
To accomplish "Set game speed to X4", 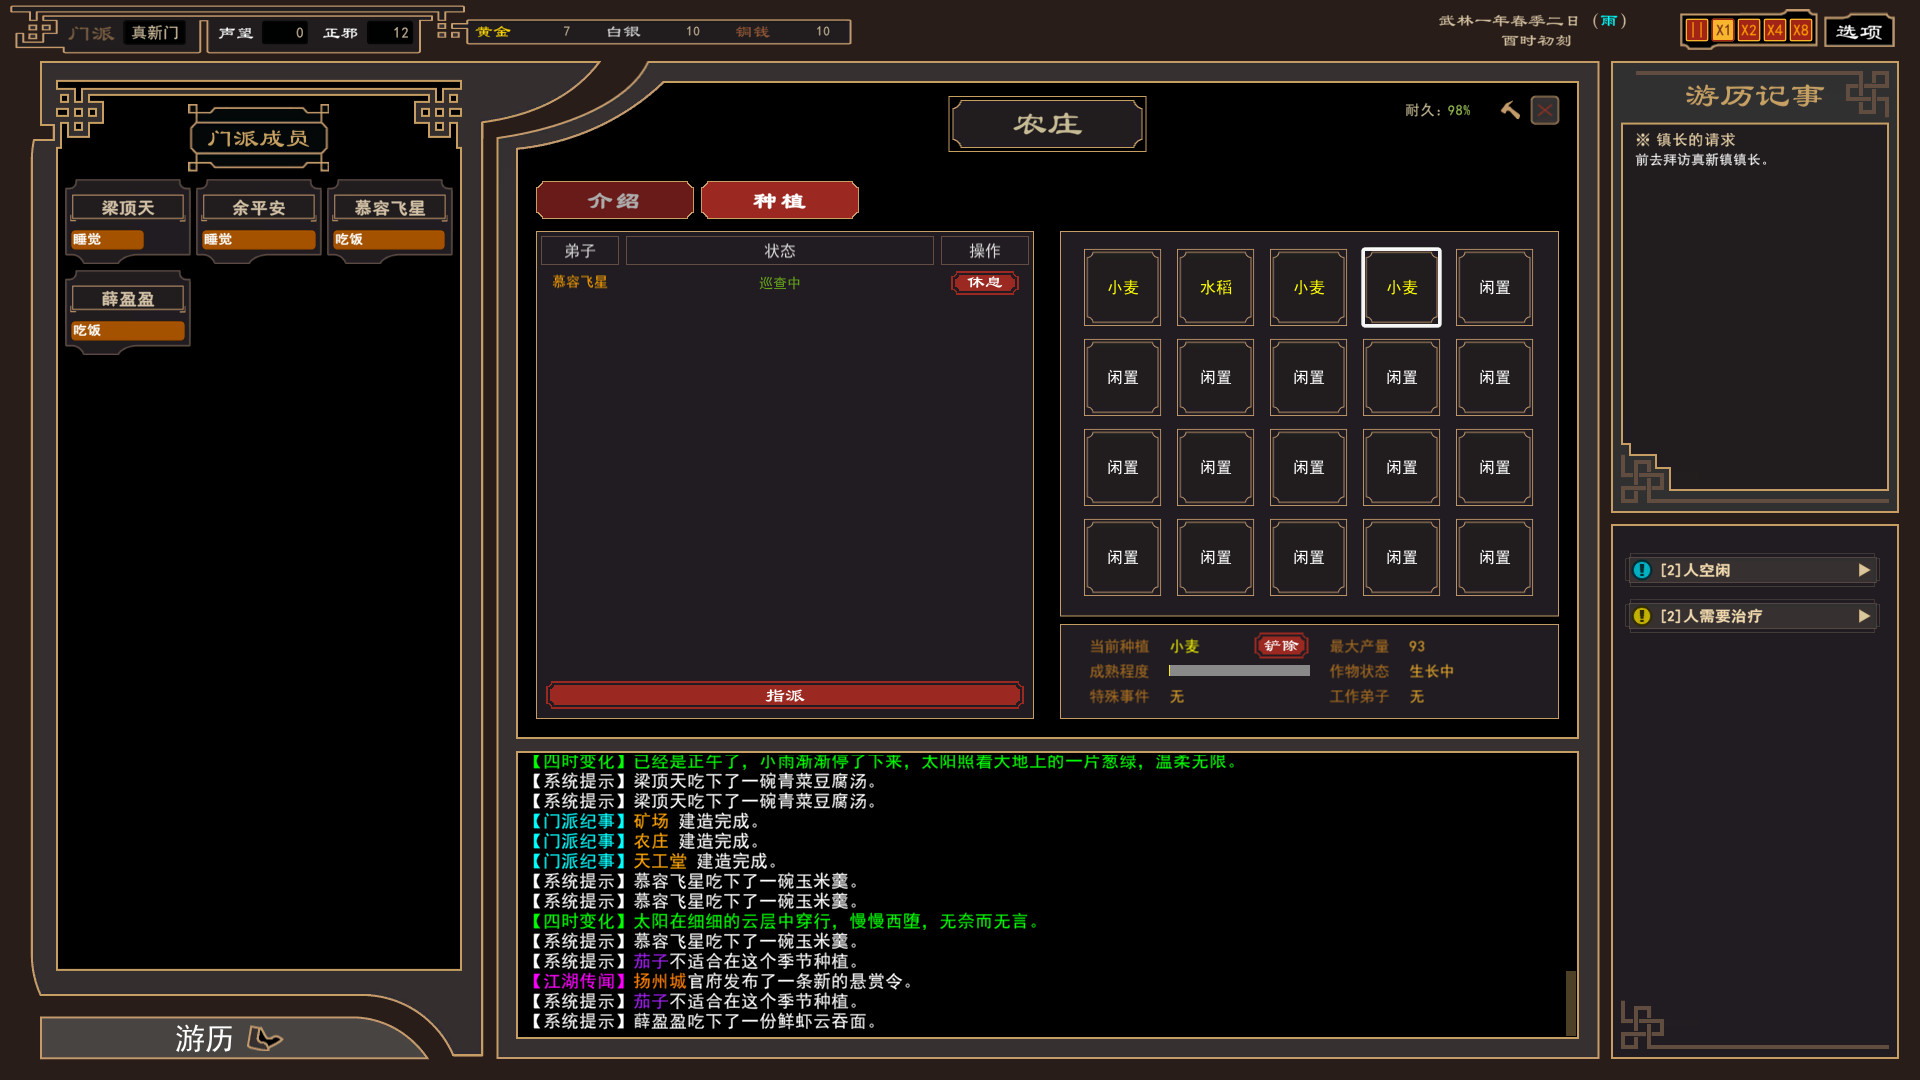I will point(1774,30).
